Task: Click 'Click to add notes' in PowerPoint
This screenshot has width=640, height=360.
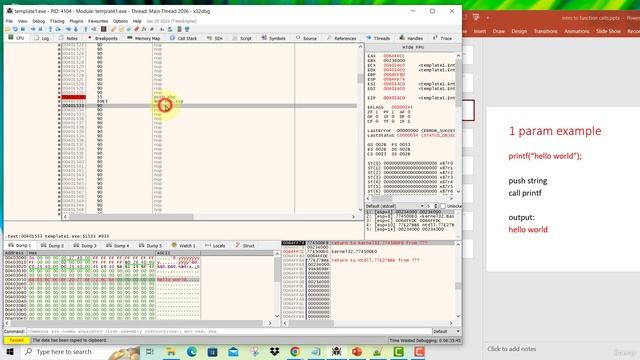Action: pos(511,349)
